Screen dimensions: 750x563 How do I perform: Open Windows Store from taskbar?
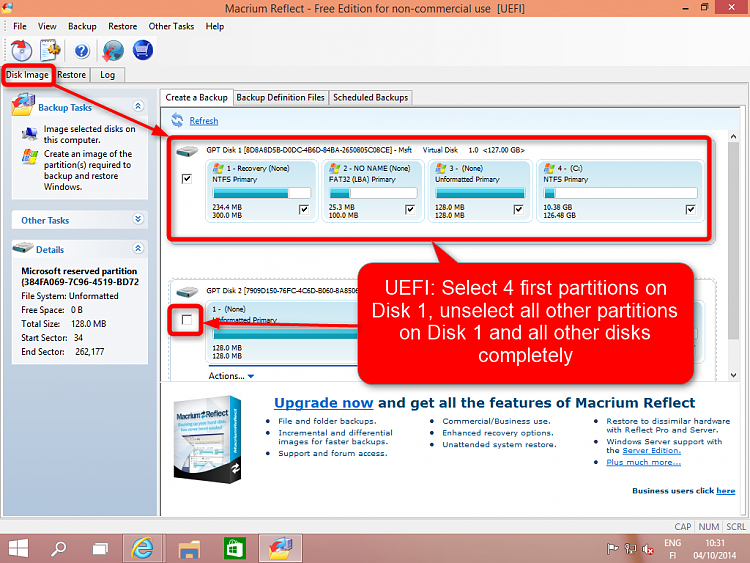coord(234,548)
